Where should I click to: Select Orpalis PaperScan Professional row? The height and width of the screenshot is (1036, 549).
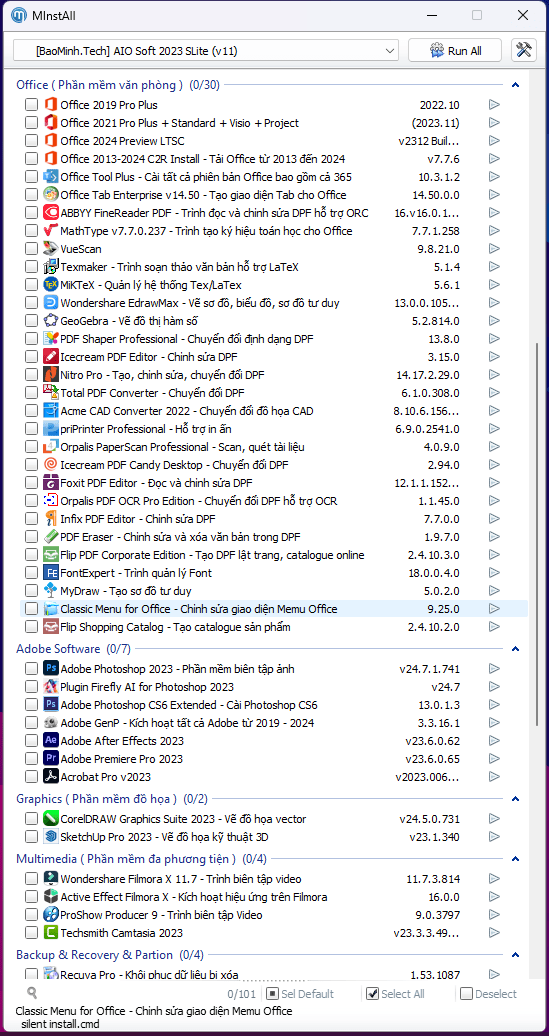point(182,447)
